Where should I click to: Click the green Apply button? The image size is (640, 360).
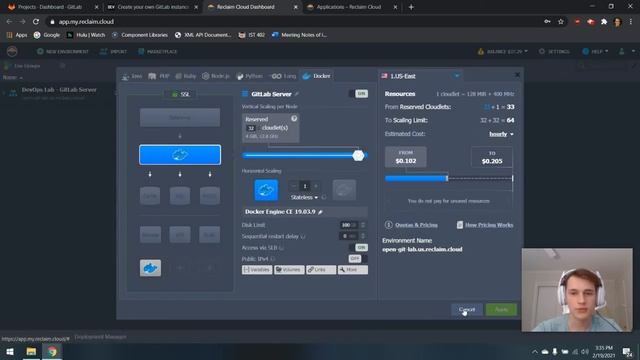[x=501, y=310]
